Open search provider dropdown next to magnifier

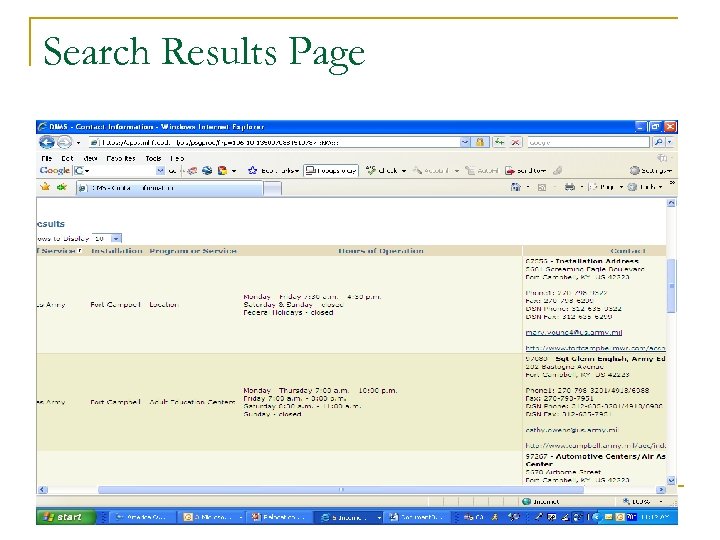pos(669,142)
